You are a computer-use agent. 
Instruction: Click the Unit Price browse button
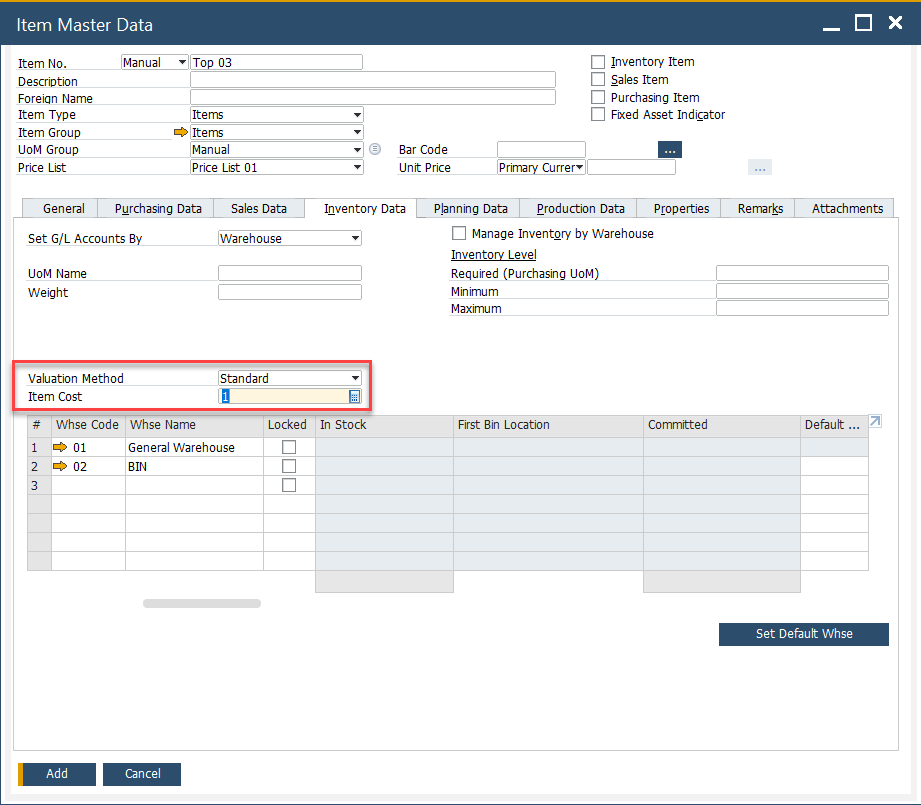[760, 168]
